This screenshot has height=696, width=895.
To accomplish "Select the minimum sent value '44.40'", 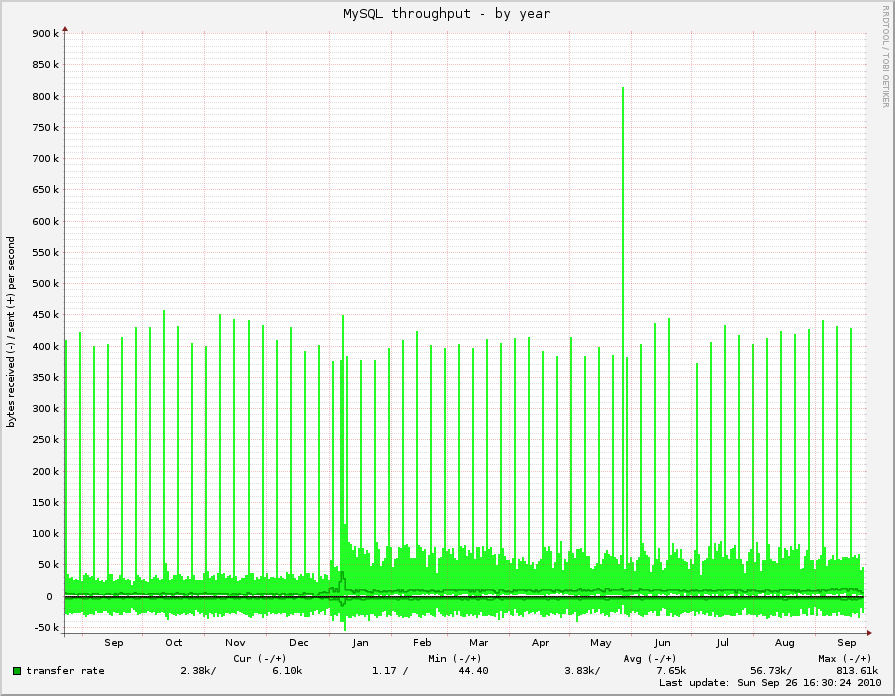I will point(473,671).
